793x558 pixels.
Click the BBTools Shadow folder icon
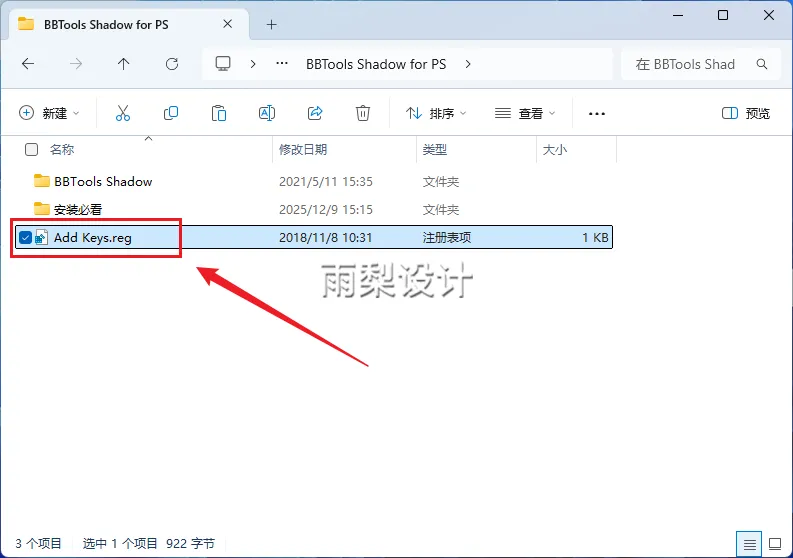click(x=41, y=181)
